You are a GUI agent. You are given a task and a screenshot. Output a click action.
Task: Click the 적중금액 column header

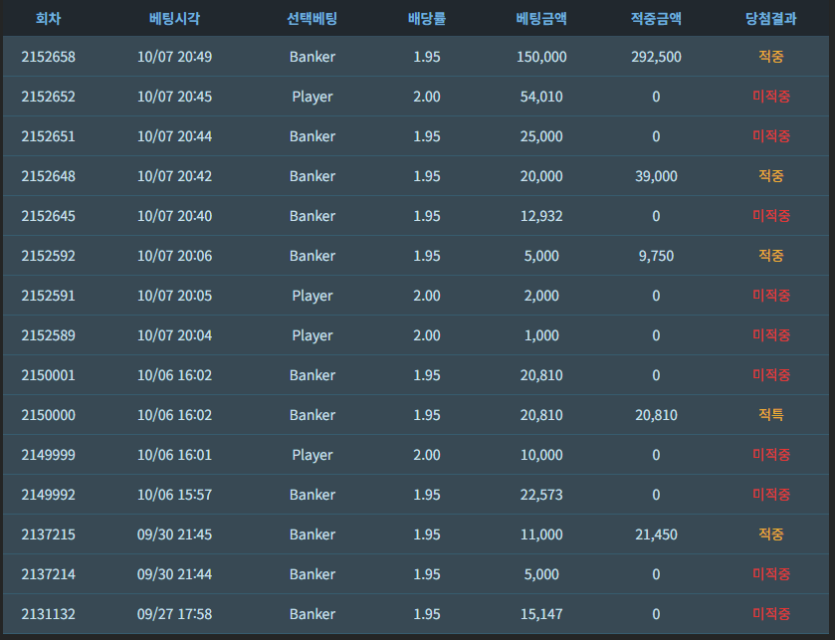click(656, 19)
